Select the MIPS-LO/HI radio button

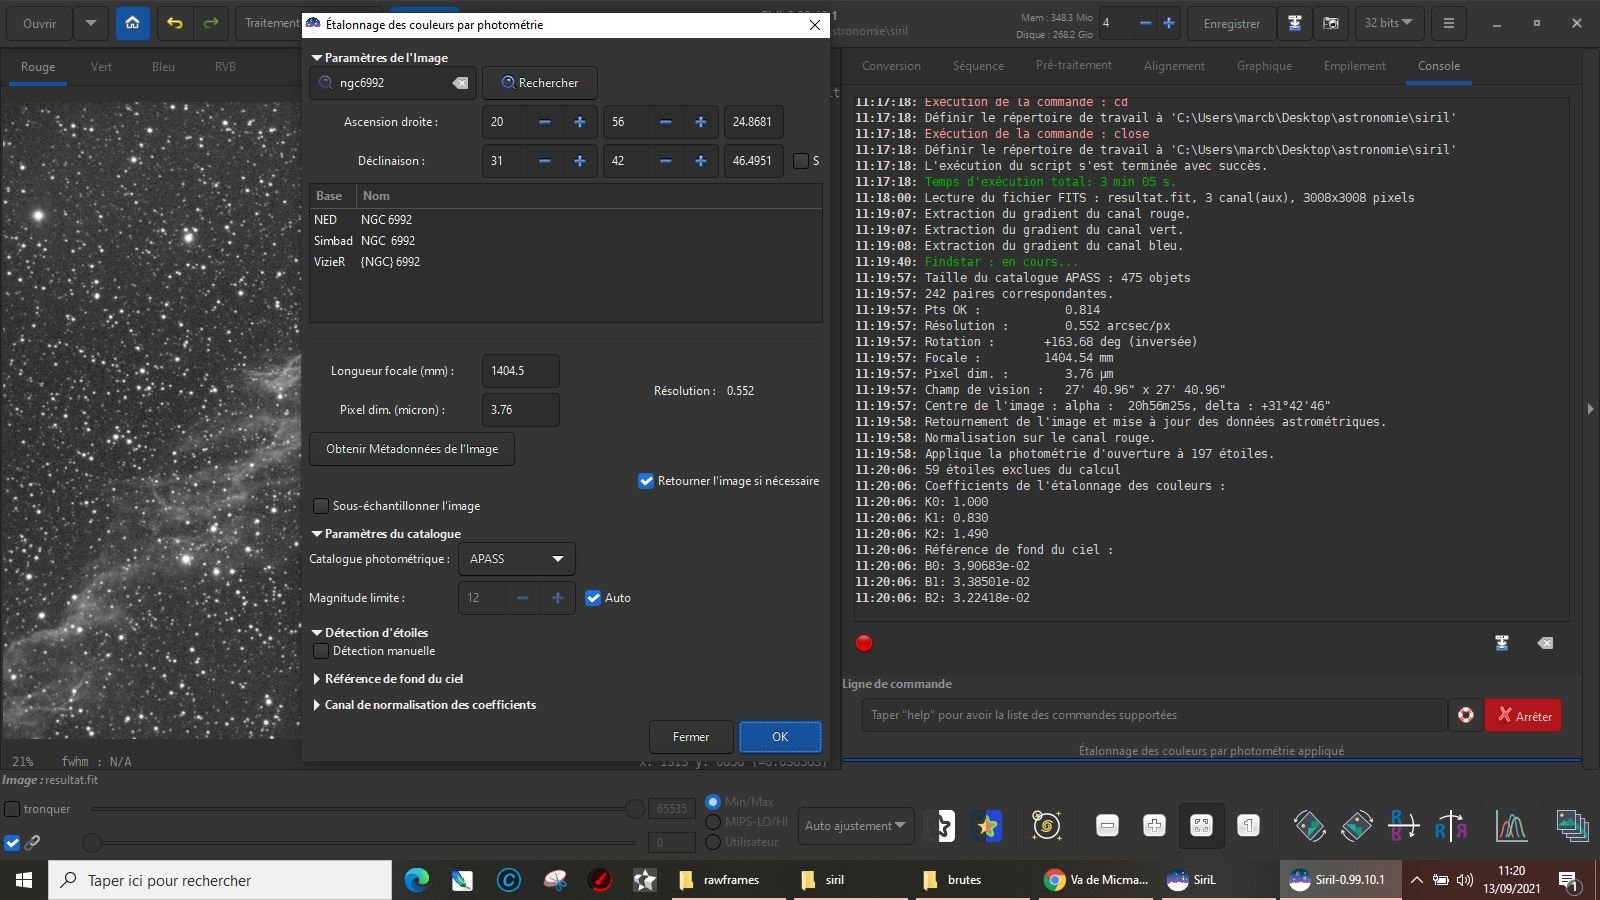713,822
